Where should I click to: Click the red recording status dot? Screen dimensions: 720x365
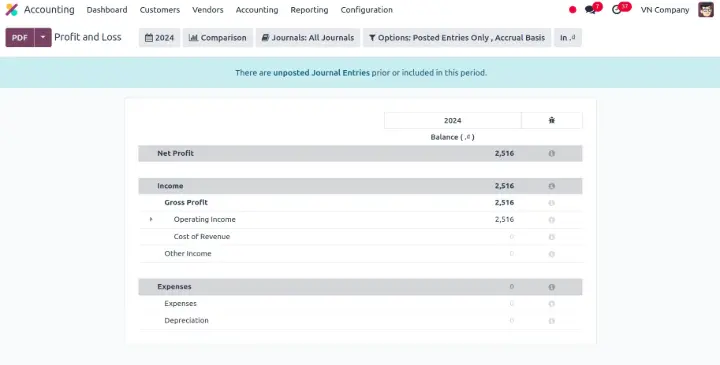[x=572, y=10]
